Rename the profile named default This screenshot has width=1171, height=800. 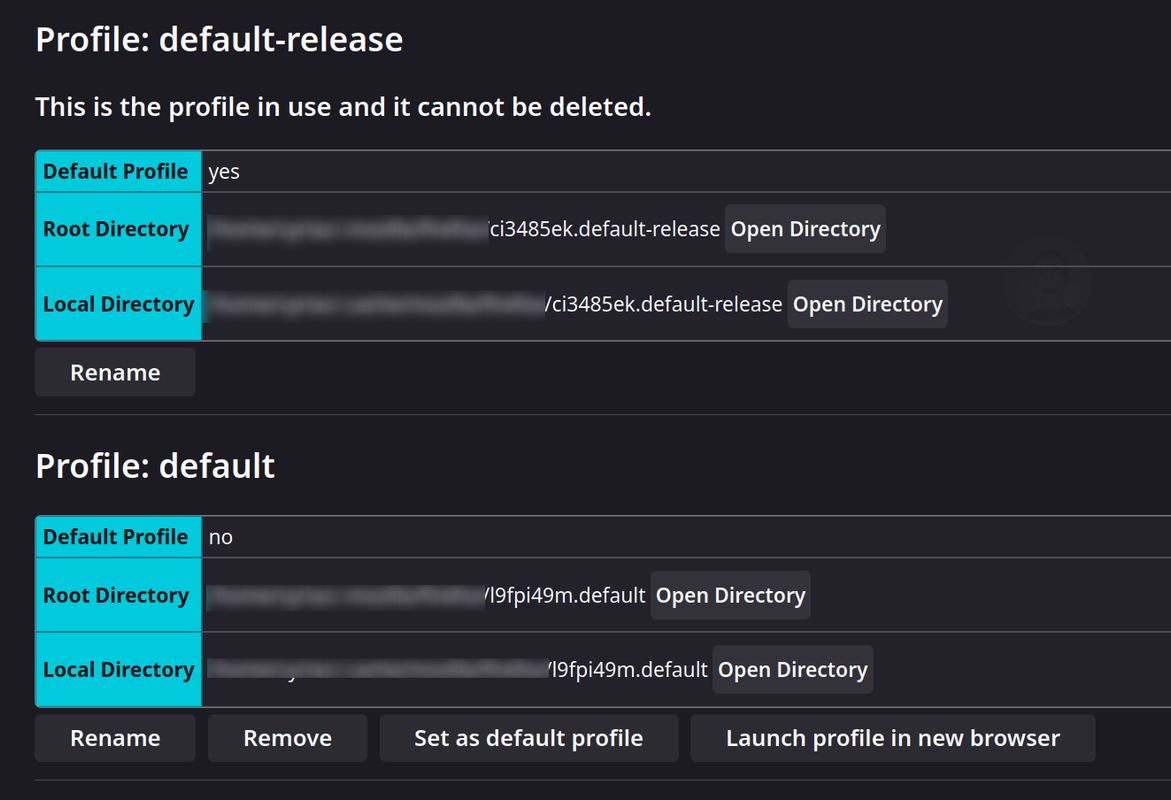(x=115, y=738)
